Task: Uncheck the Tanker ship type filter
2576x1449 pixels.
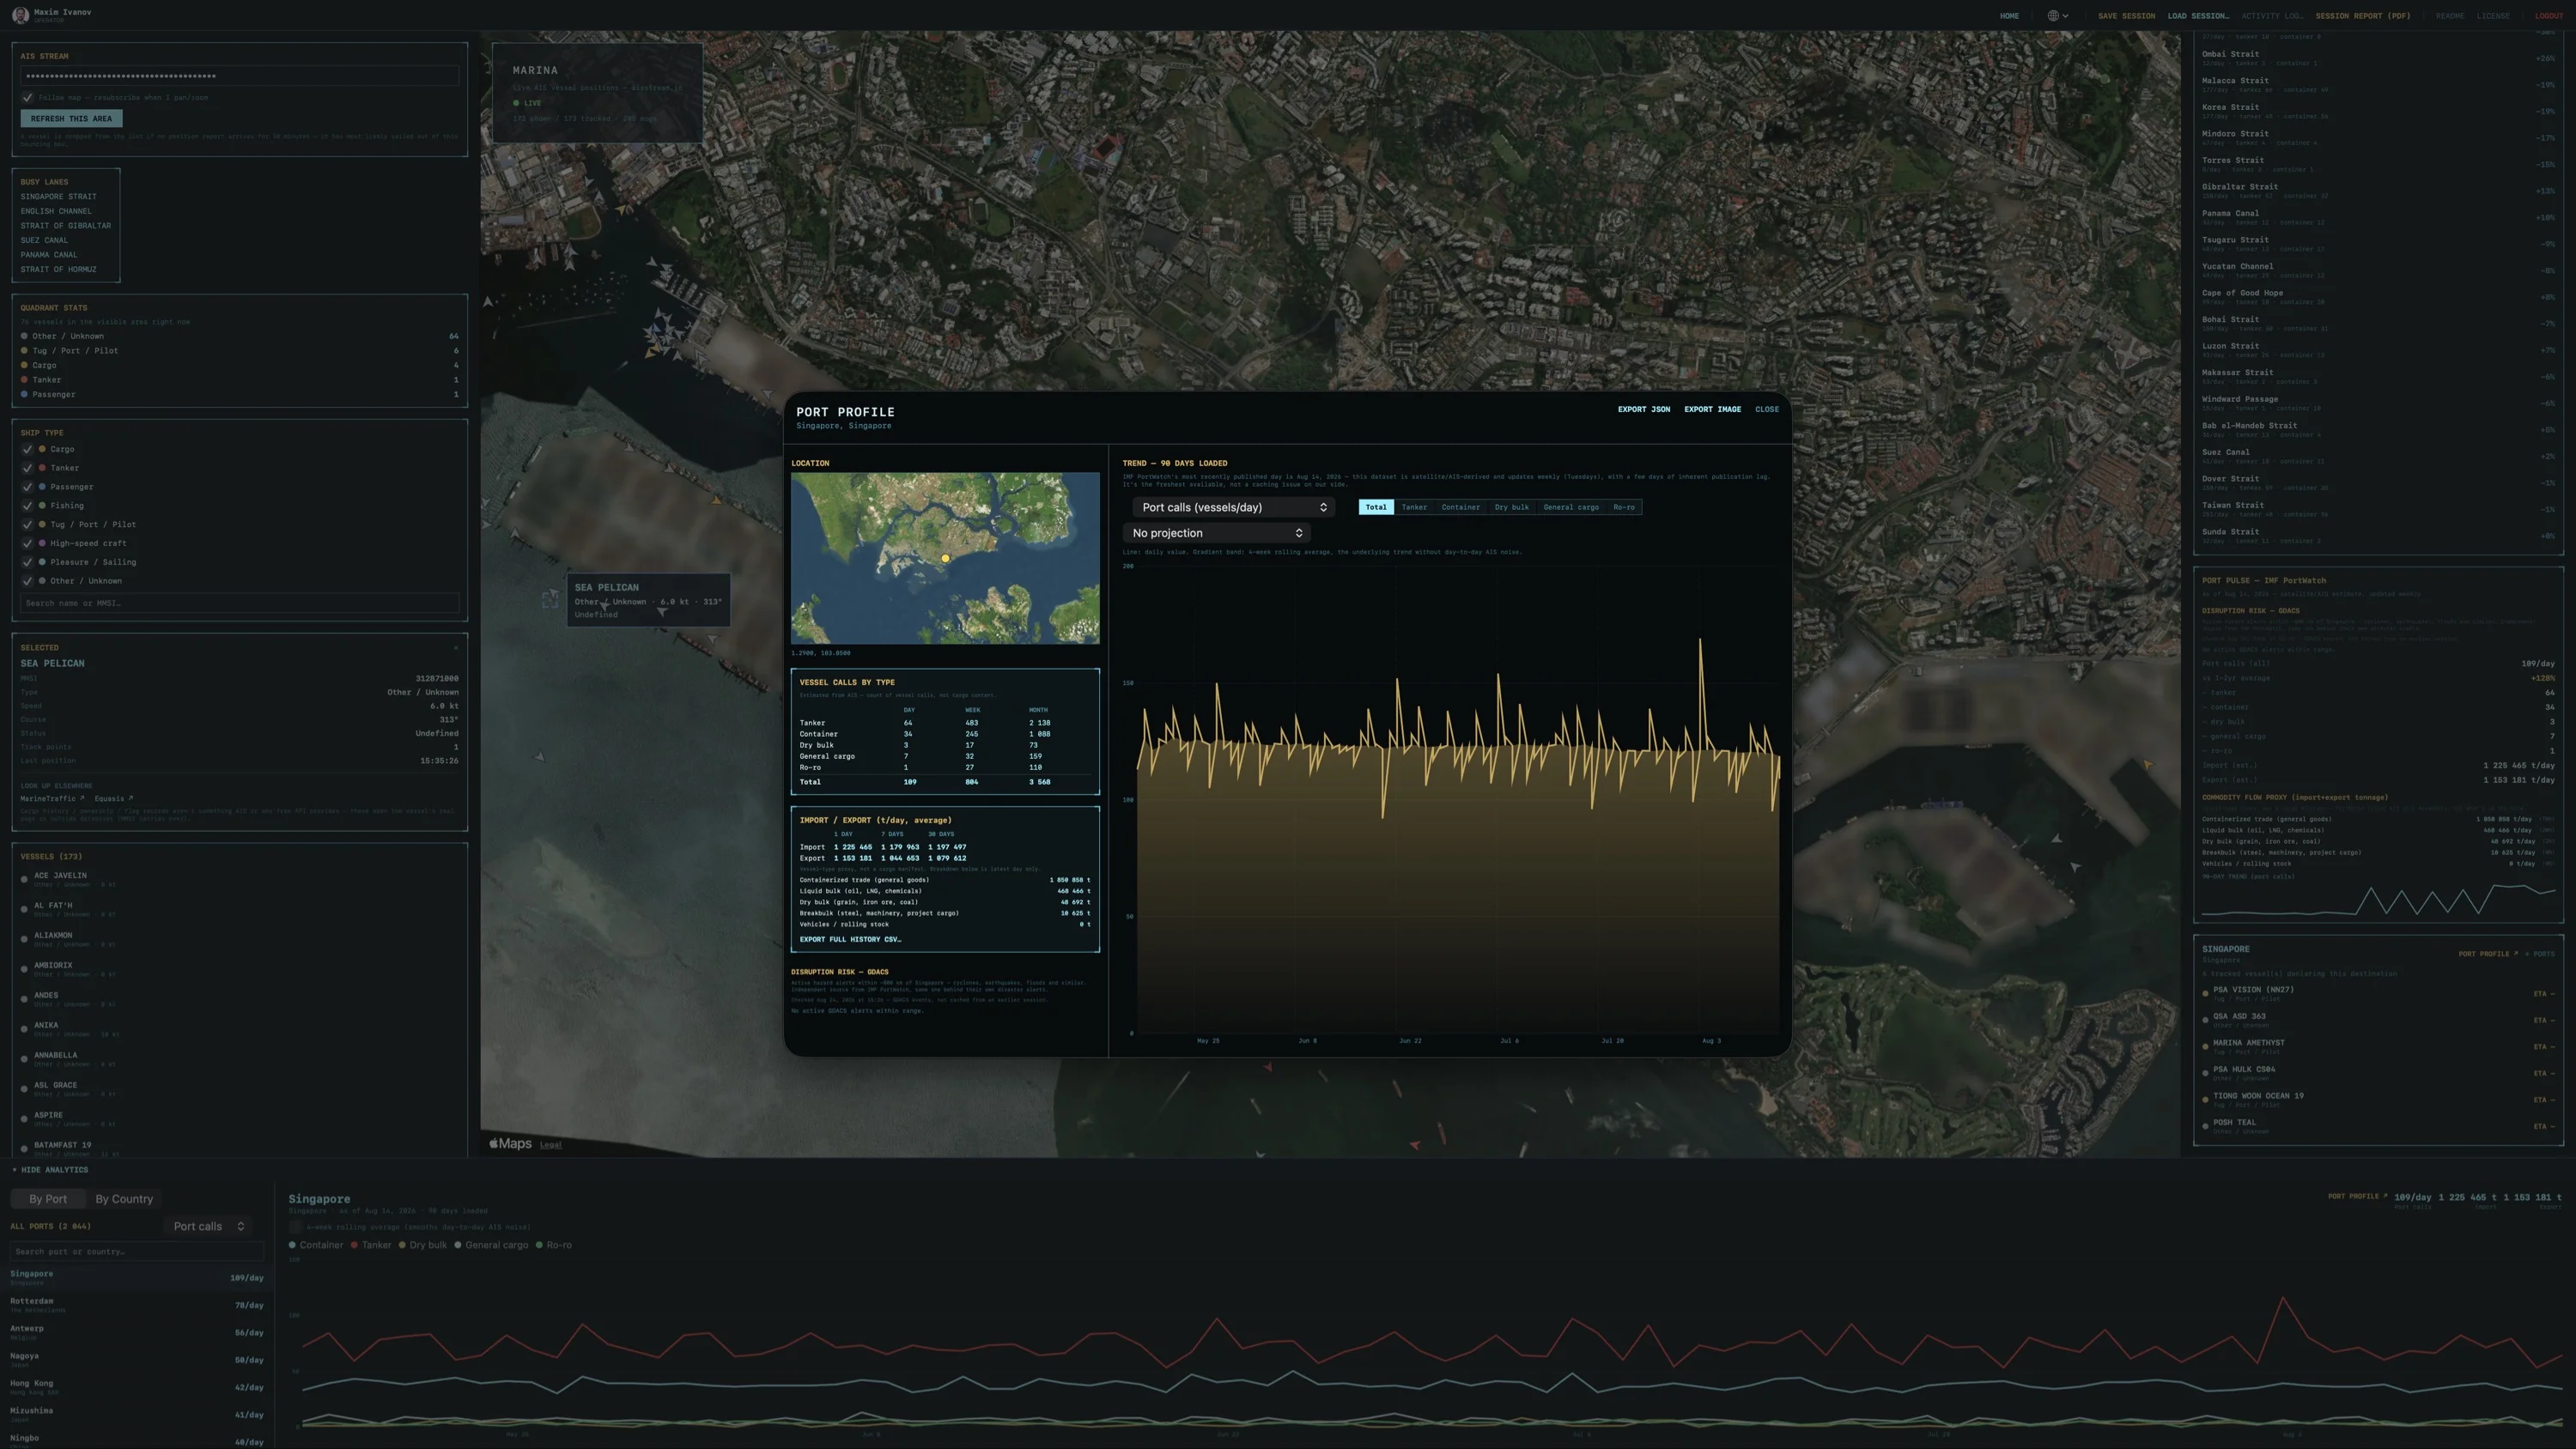Action: point(27,468)
